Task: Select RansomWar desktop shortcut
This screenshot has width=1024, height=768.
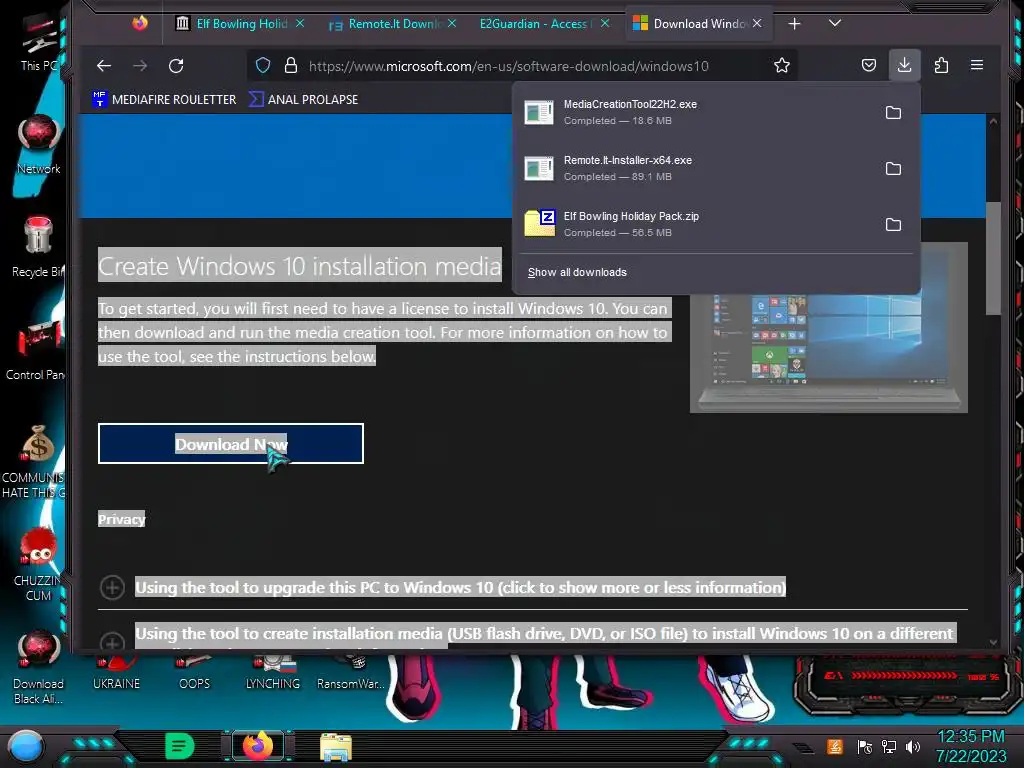Action: point(351,675)
